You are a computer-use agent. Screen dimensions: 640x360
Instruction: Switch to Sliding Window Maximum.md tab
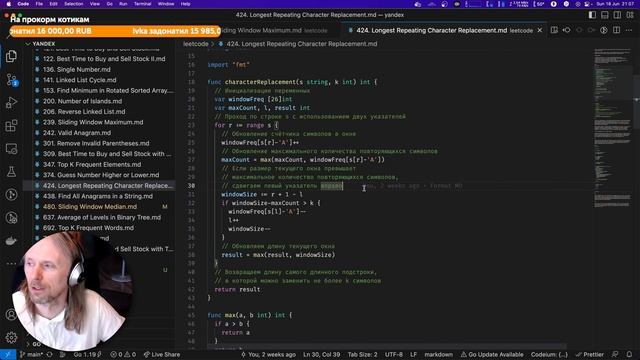[280, 31]
